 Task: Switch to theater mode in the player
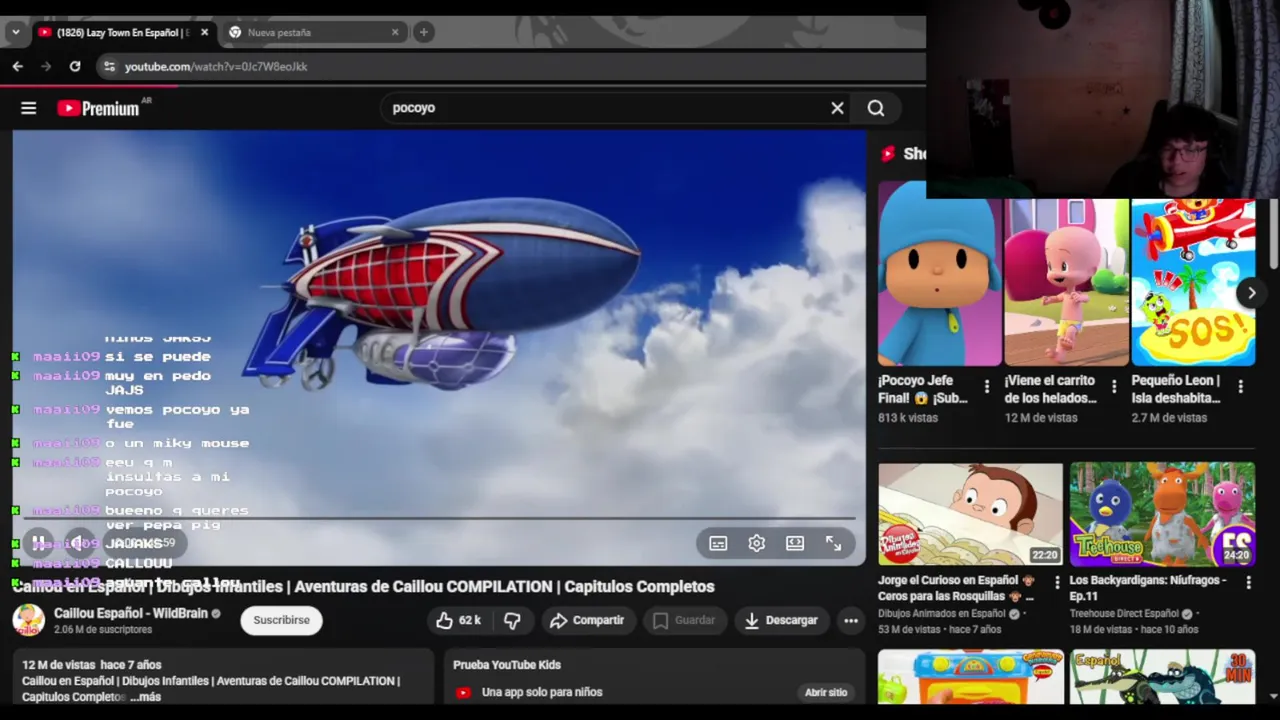click(795, 543)
